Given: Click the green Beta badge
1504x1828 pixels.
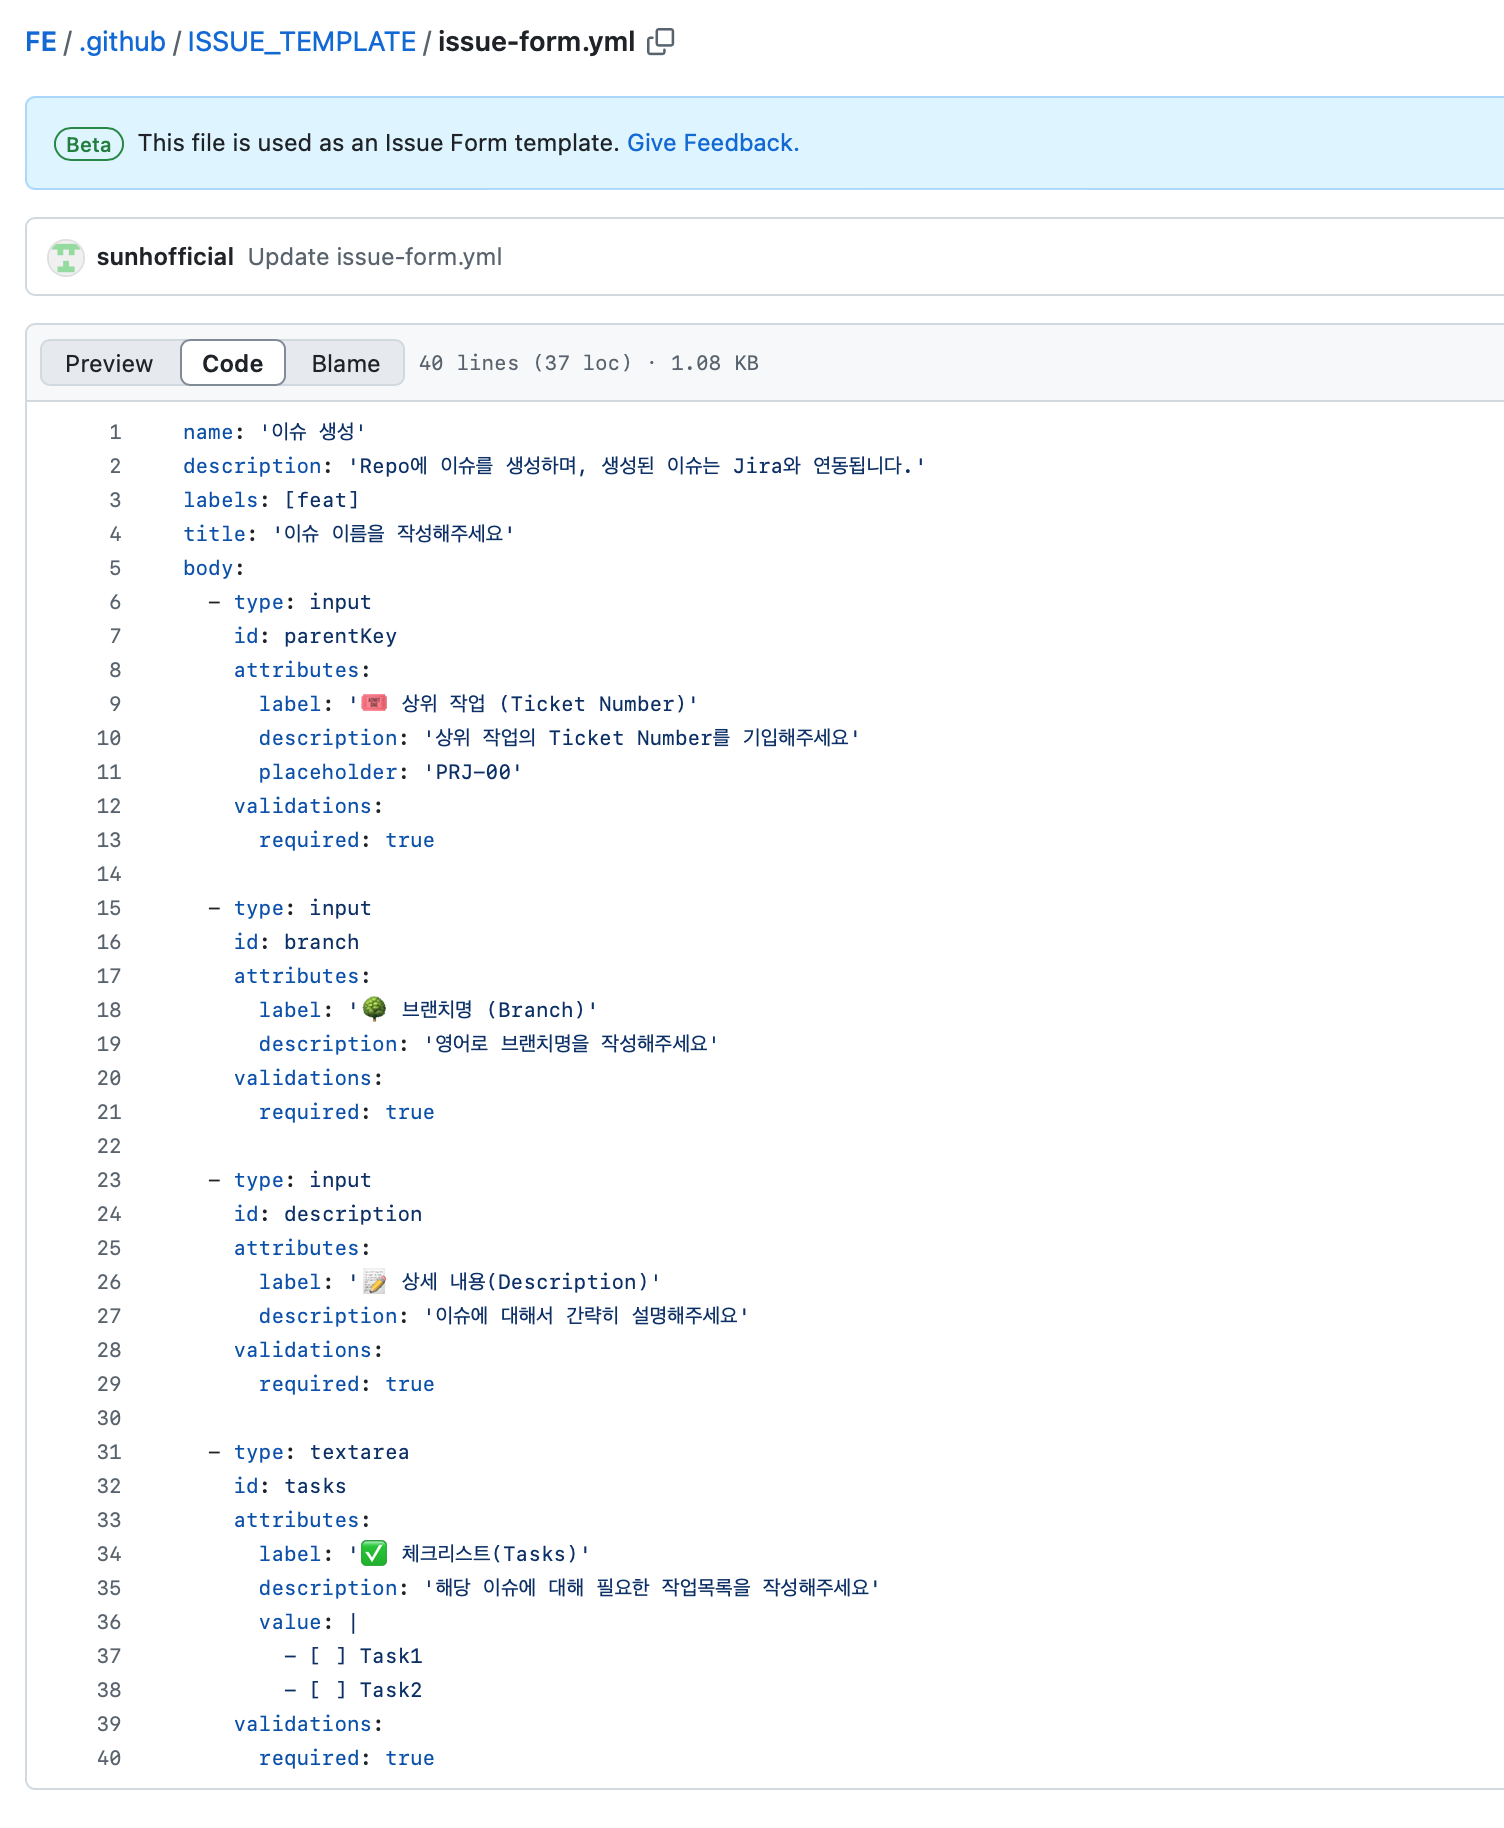Looking at the screenshot, I should point(89,144).
